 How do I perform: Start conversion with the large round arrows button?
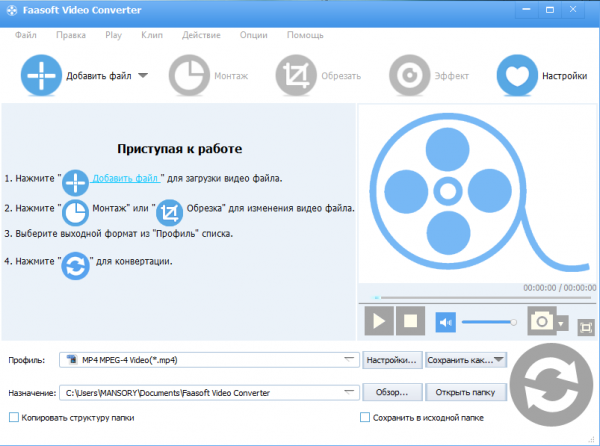551,385
